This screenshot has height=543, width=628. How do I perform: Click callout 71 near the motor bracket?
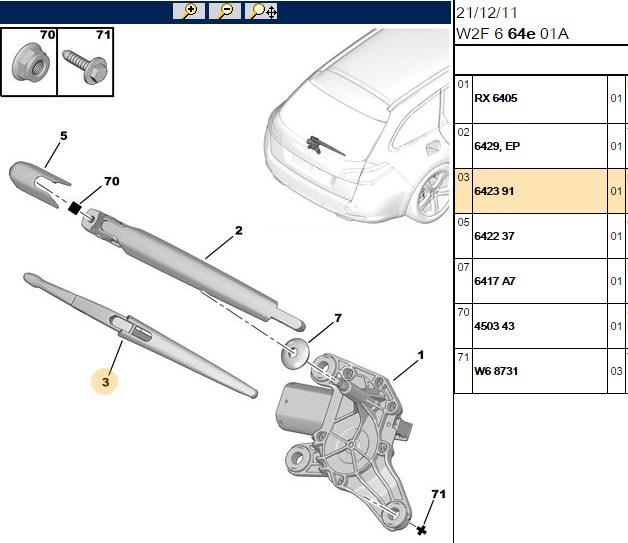click(439, 494)
